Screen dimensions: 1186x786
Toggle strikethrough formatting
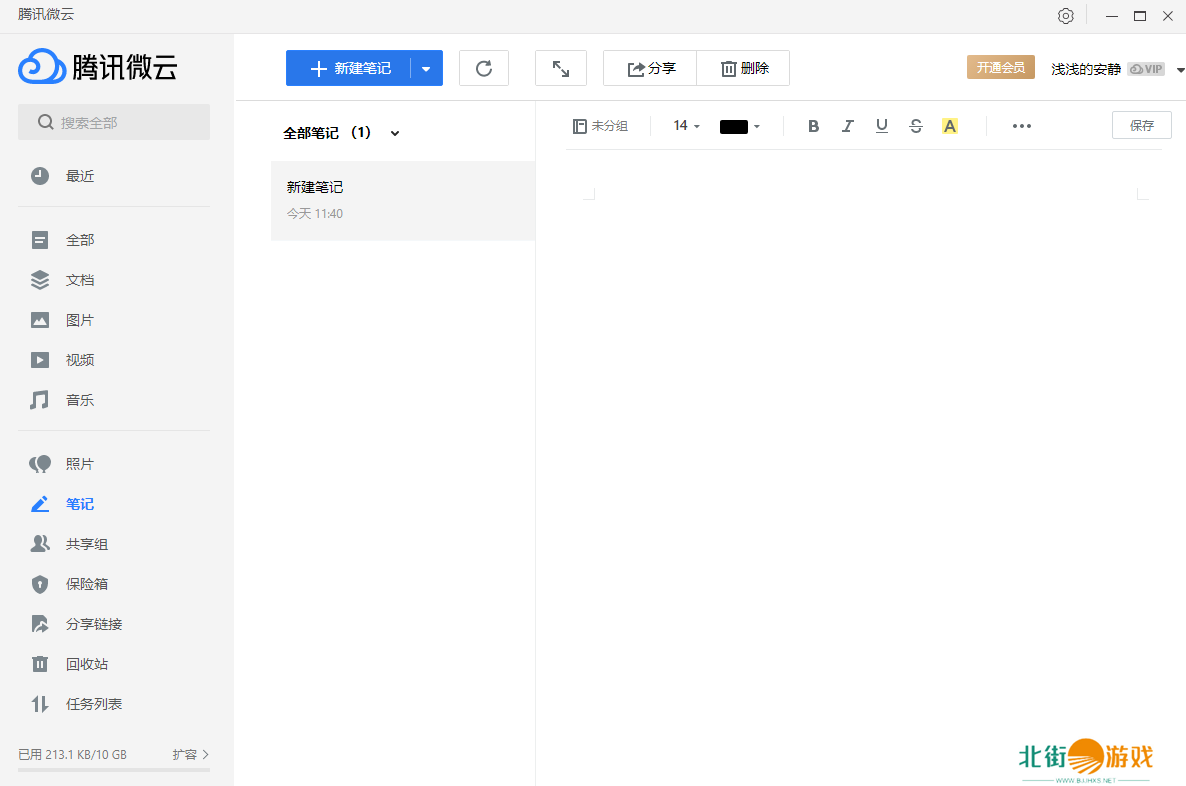click(x=915, y=126)
